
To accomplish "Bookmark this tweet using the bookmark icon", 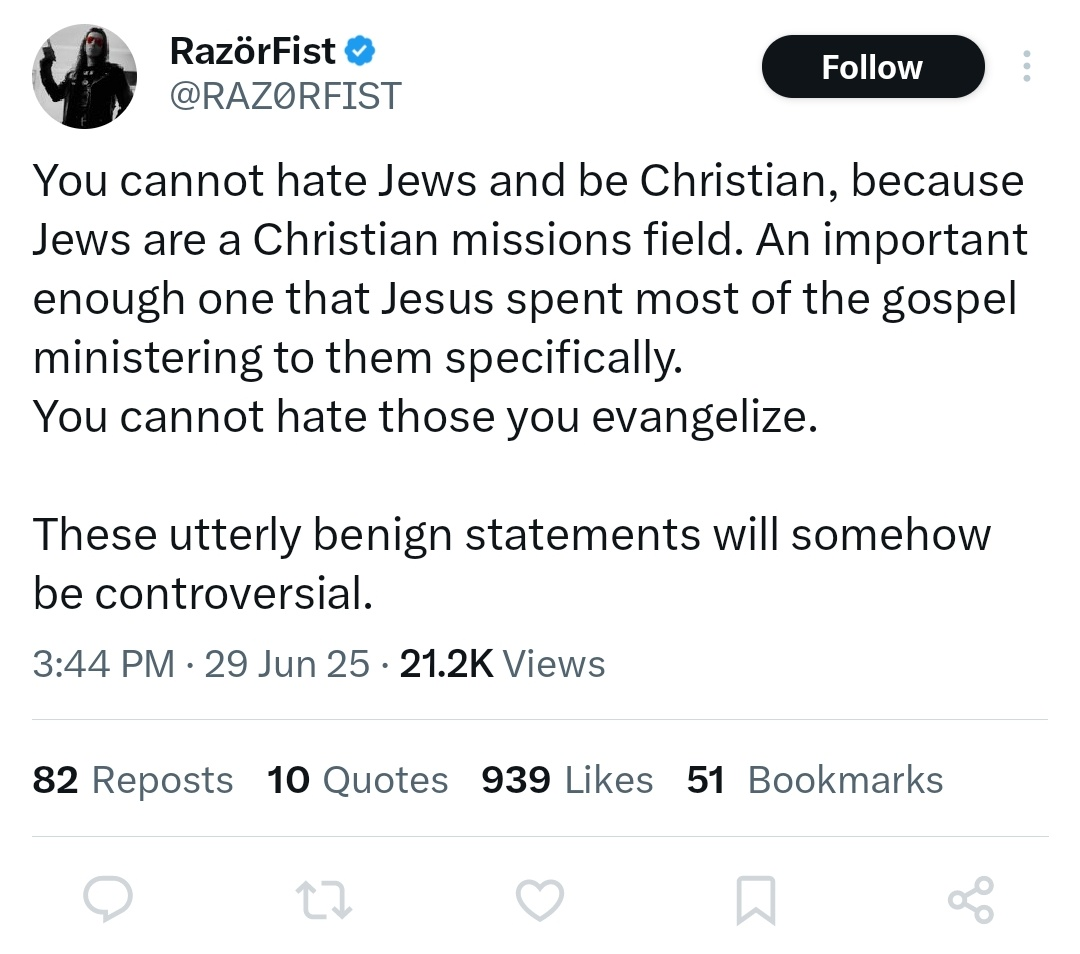I will coord(755,900).
